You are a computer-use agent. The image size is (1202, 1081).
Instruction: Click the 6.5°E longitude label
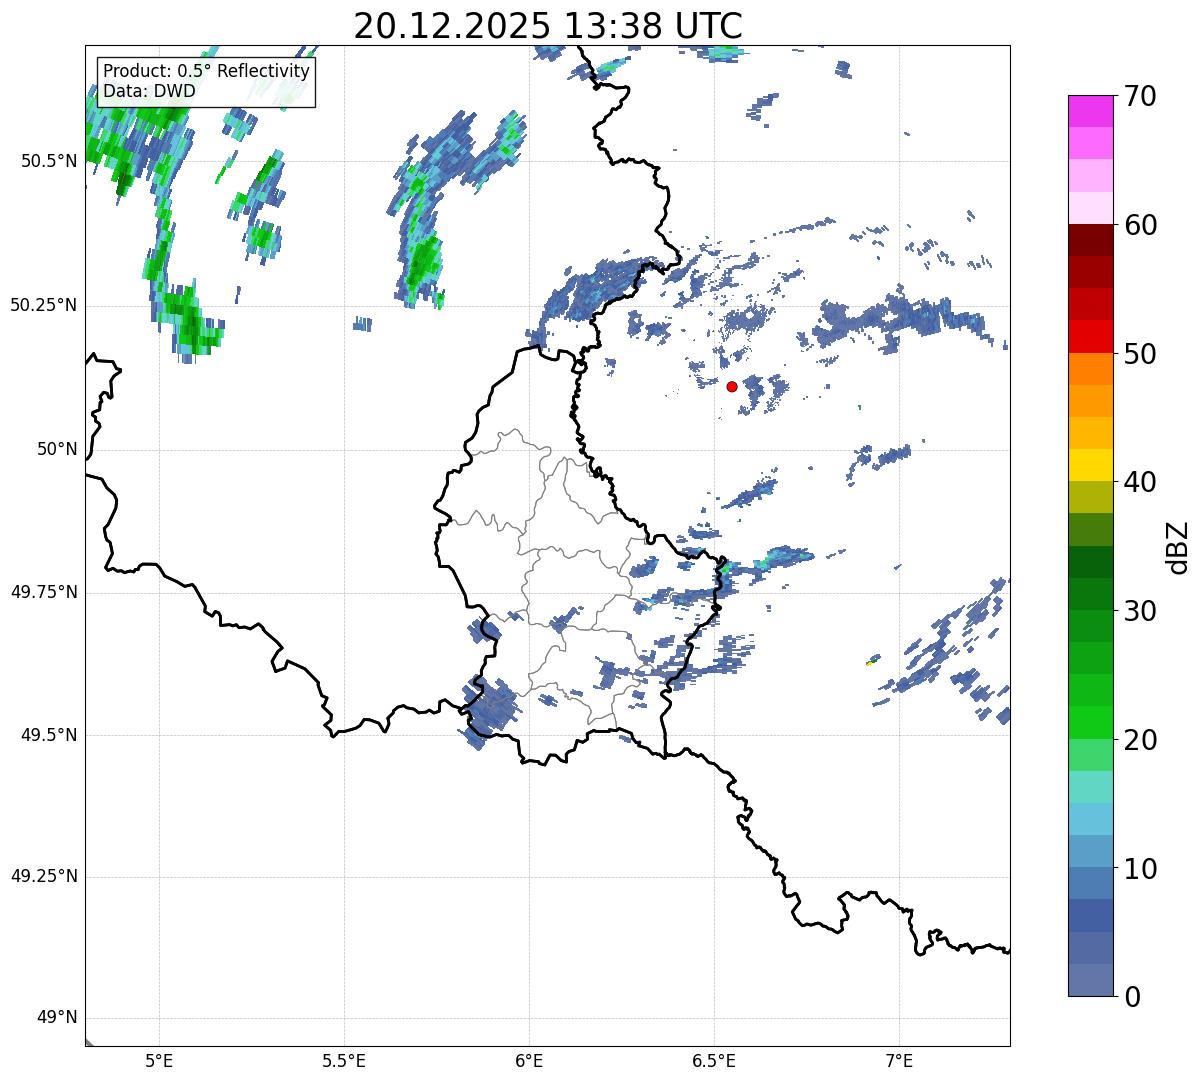(714, 1060)
